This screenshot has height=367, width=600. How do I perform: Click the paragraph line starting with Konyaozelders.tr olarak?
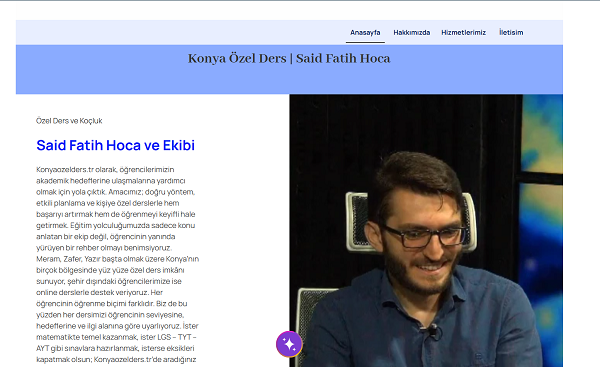click(105, 170)
